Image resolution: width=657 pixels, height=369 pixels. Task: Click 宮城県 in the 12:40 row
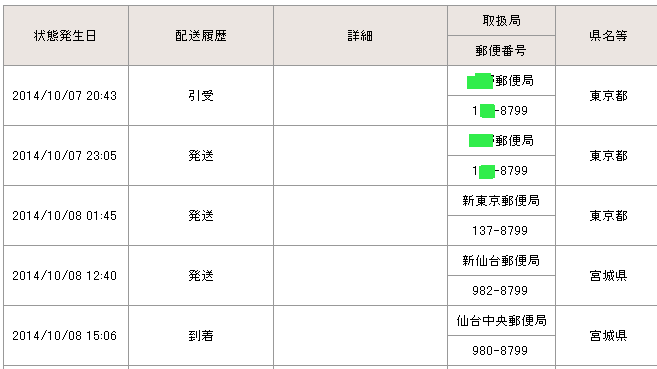click(608, 276)
